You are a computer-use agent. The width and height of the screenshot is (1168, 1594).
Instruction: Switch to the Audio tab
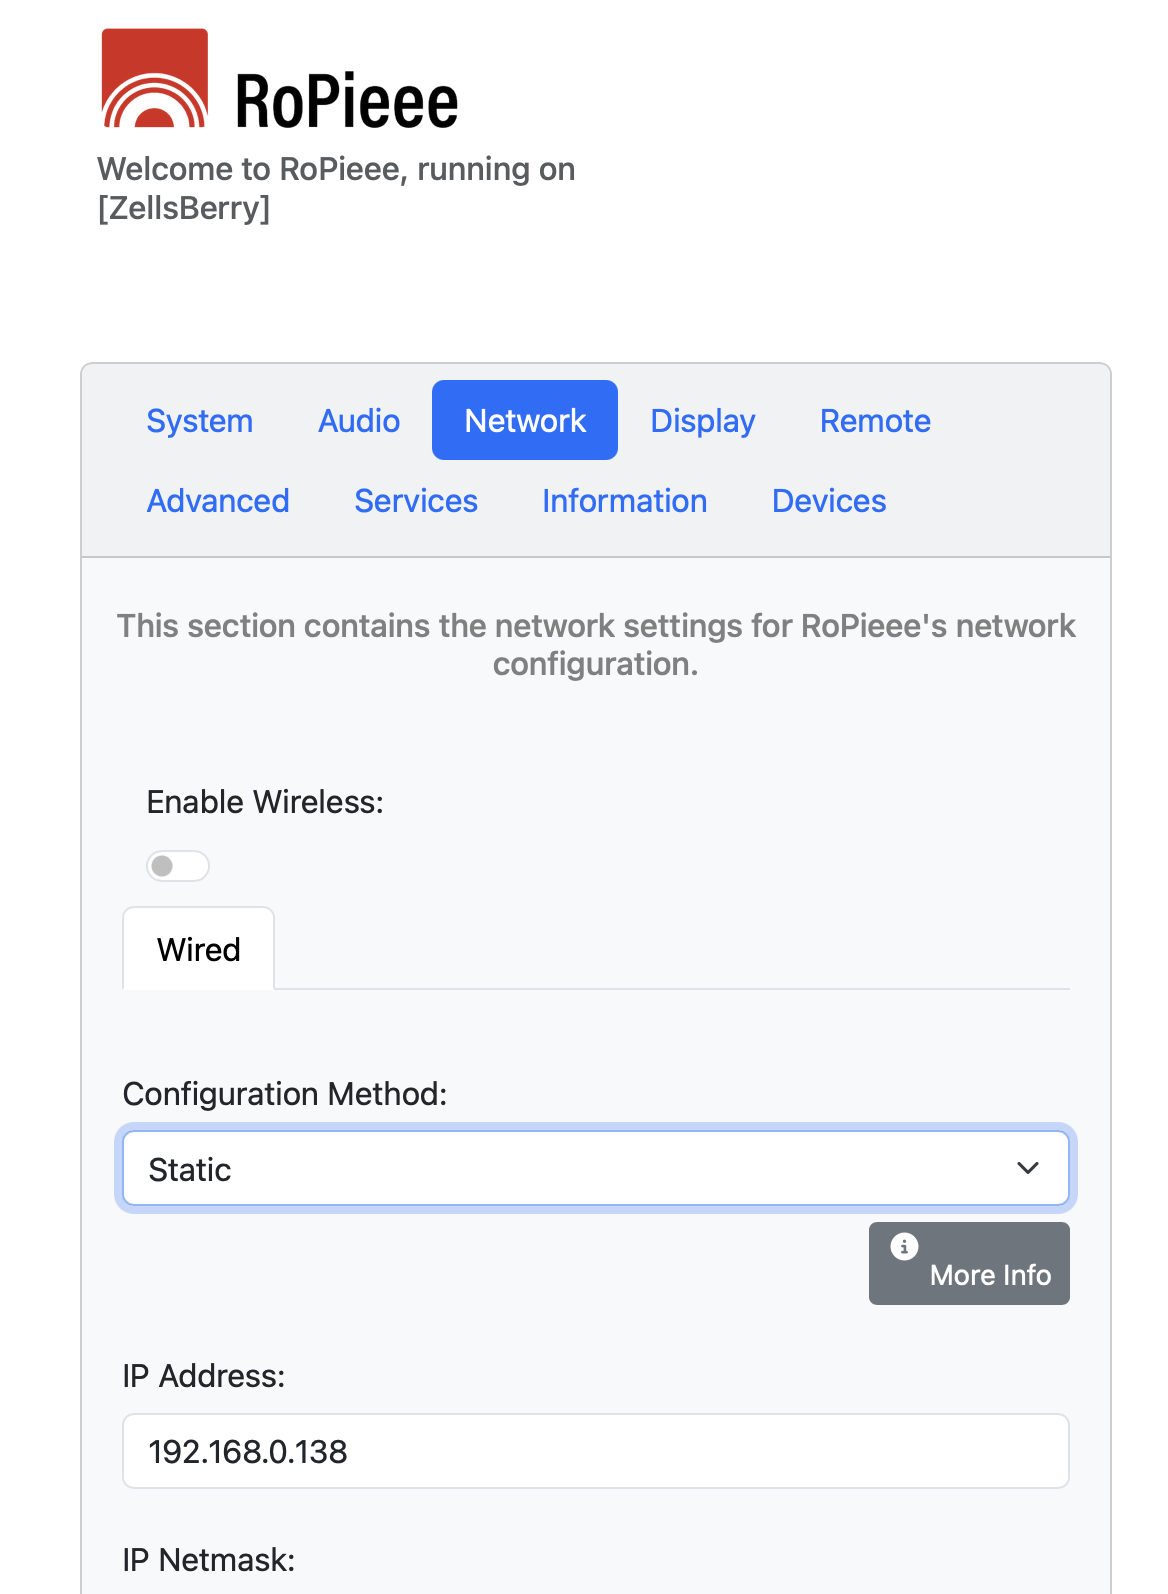[359, 421]
